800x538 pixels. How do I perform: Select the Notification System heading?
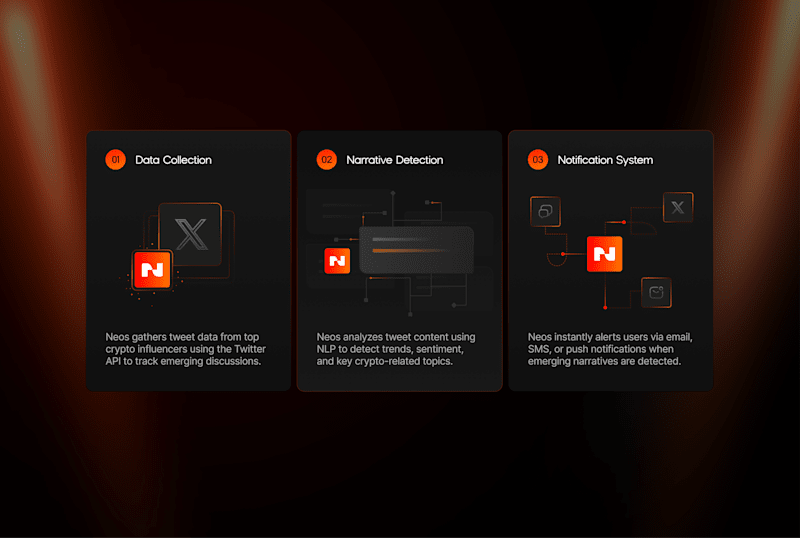coord(605,160)
